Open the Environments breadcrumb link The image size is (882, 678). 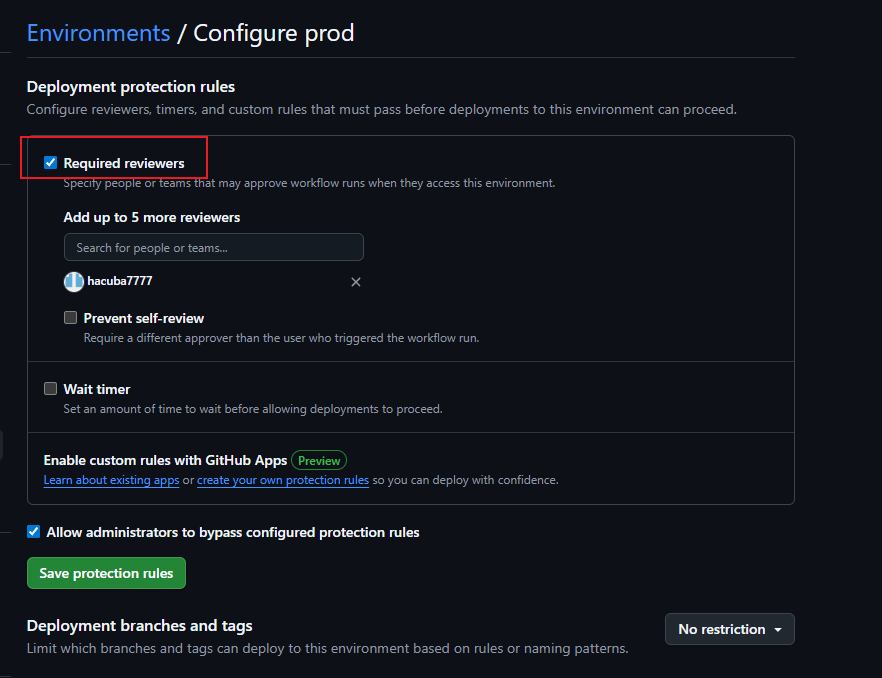[98, 33]
